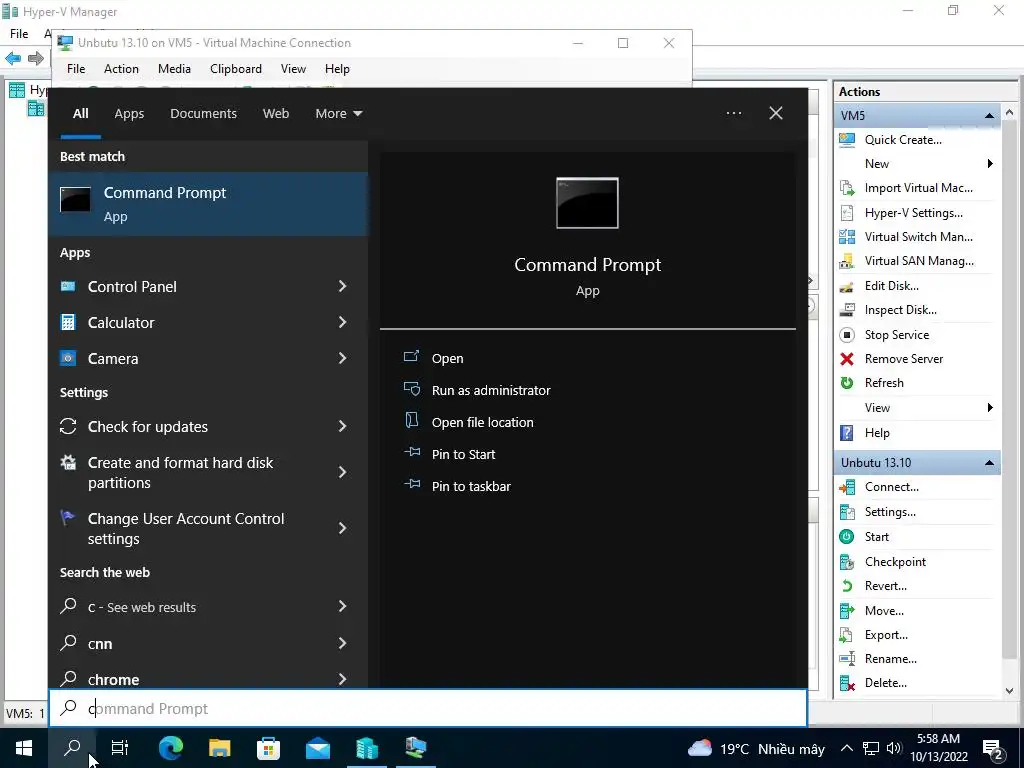Expand Create and format hard disk partitions chevron
This screenshot has height=768, width=1024.
point(342,472)
